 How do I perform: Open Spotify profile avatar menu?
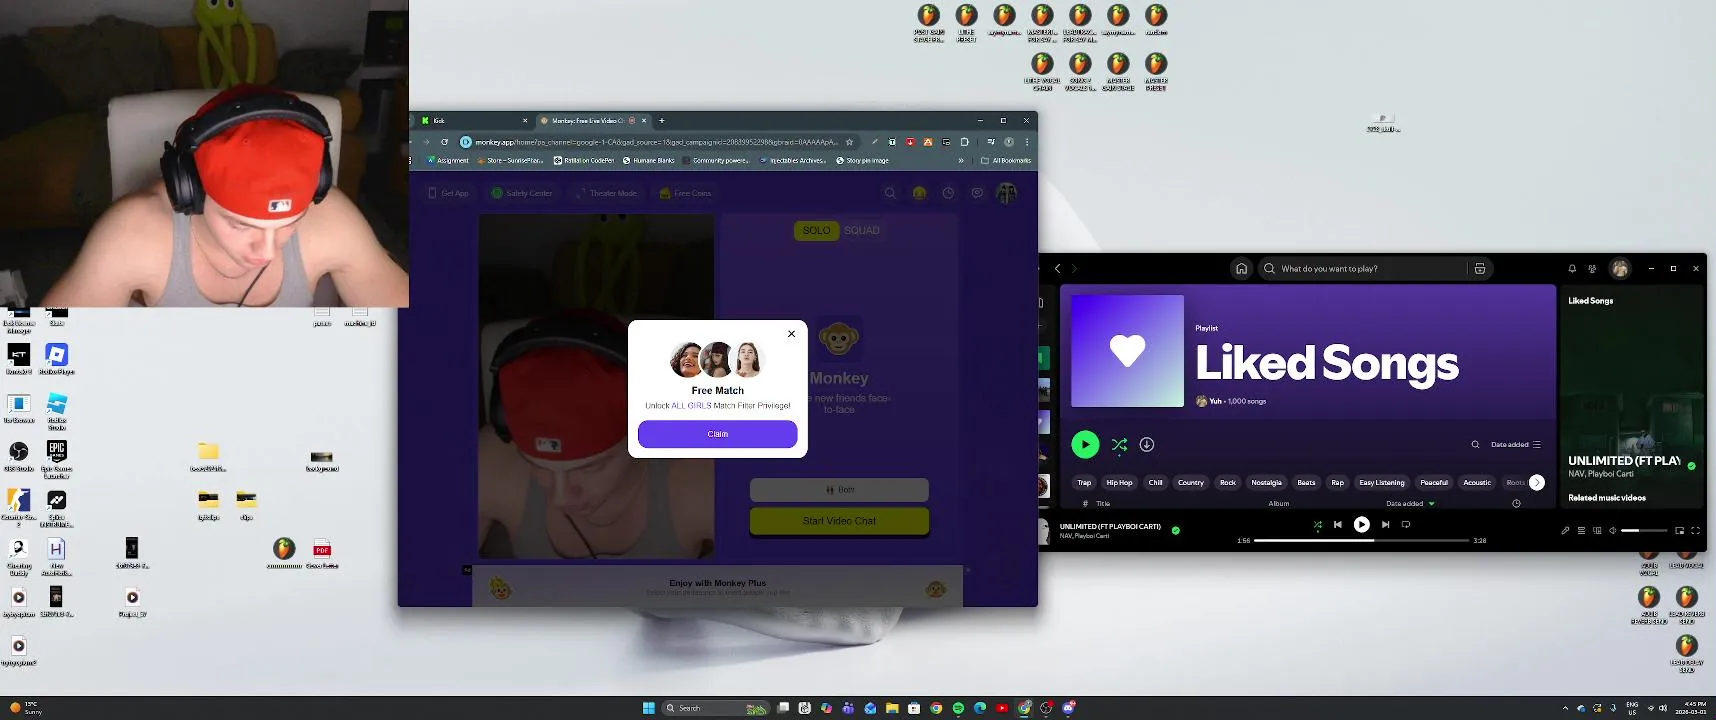1620,268
